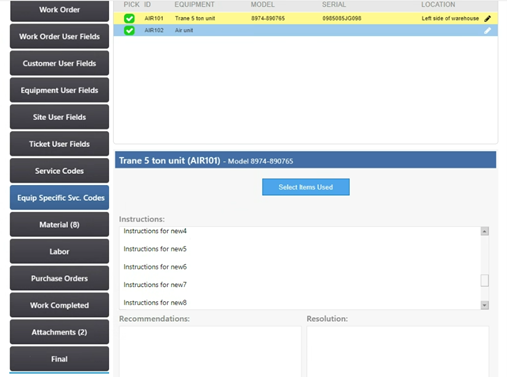This screenshot has height=377, width=507.
Task: Click the LOCATION column header
Action: tap(438, 5)
